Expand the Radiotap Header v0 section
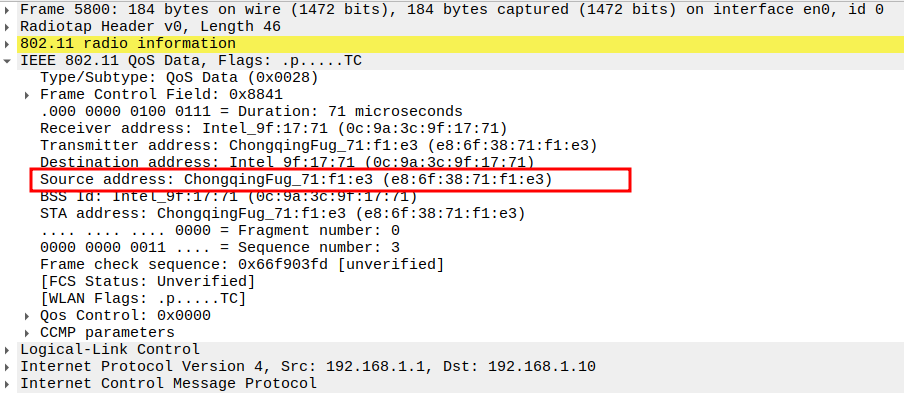Image resolution: width=904 pixels, height=401 pixels. 9,26
